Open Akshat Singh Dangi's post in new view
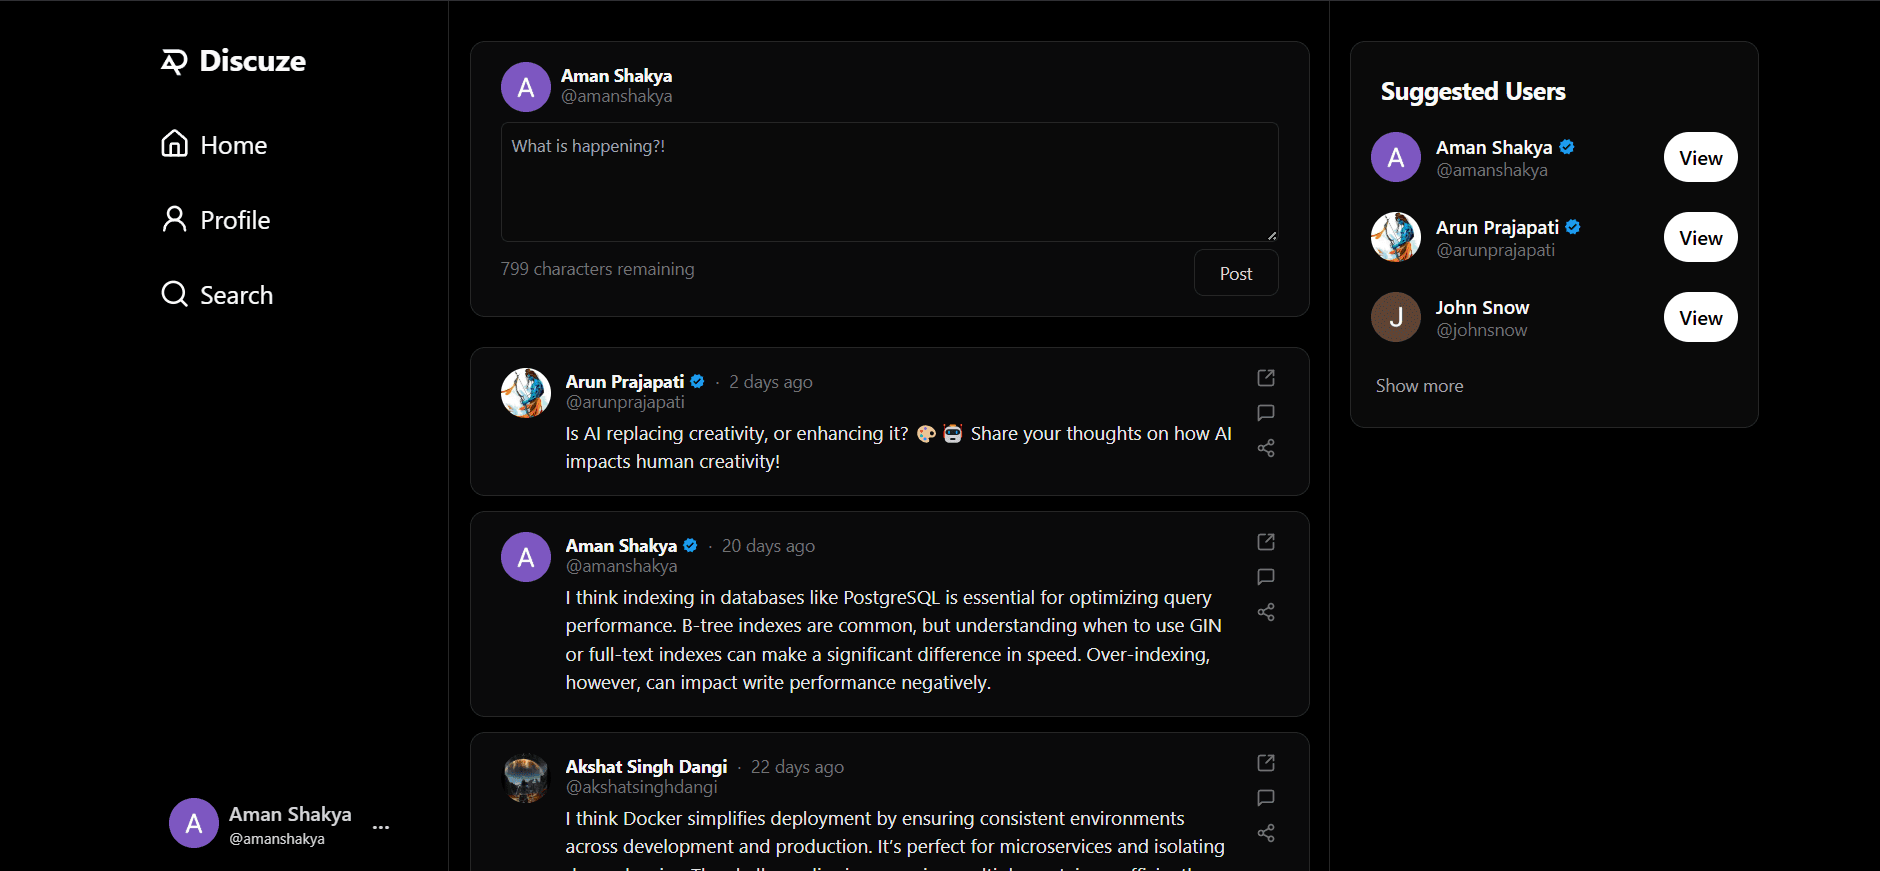The width and height of the screenshot is (1880, 871). (1266, 763)
